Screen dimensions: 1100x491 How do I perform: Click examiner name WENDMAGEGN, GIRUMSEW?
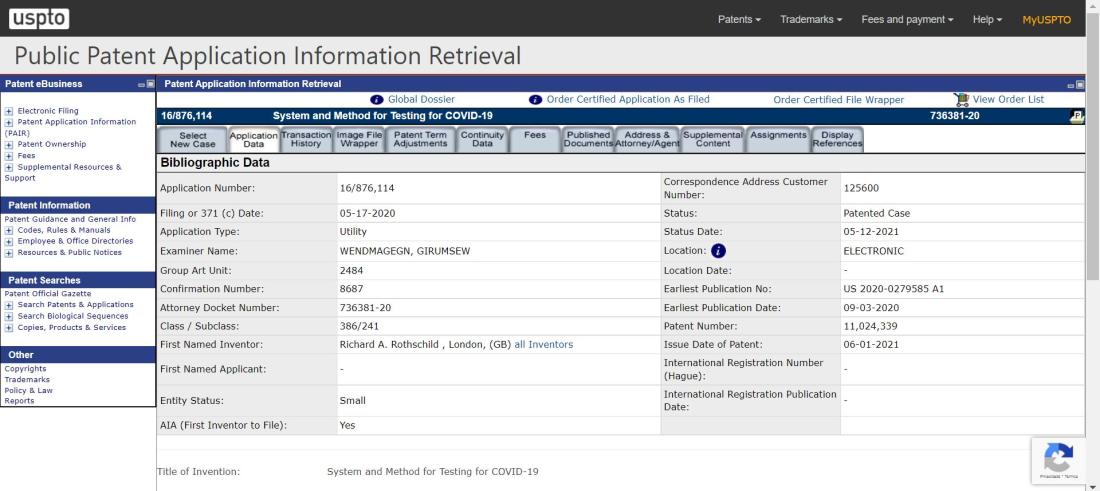[405, 251]
